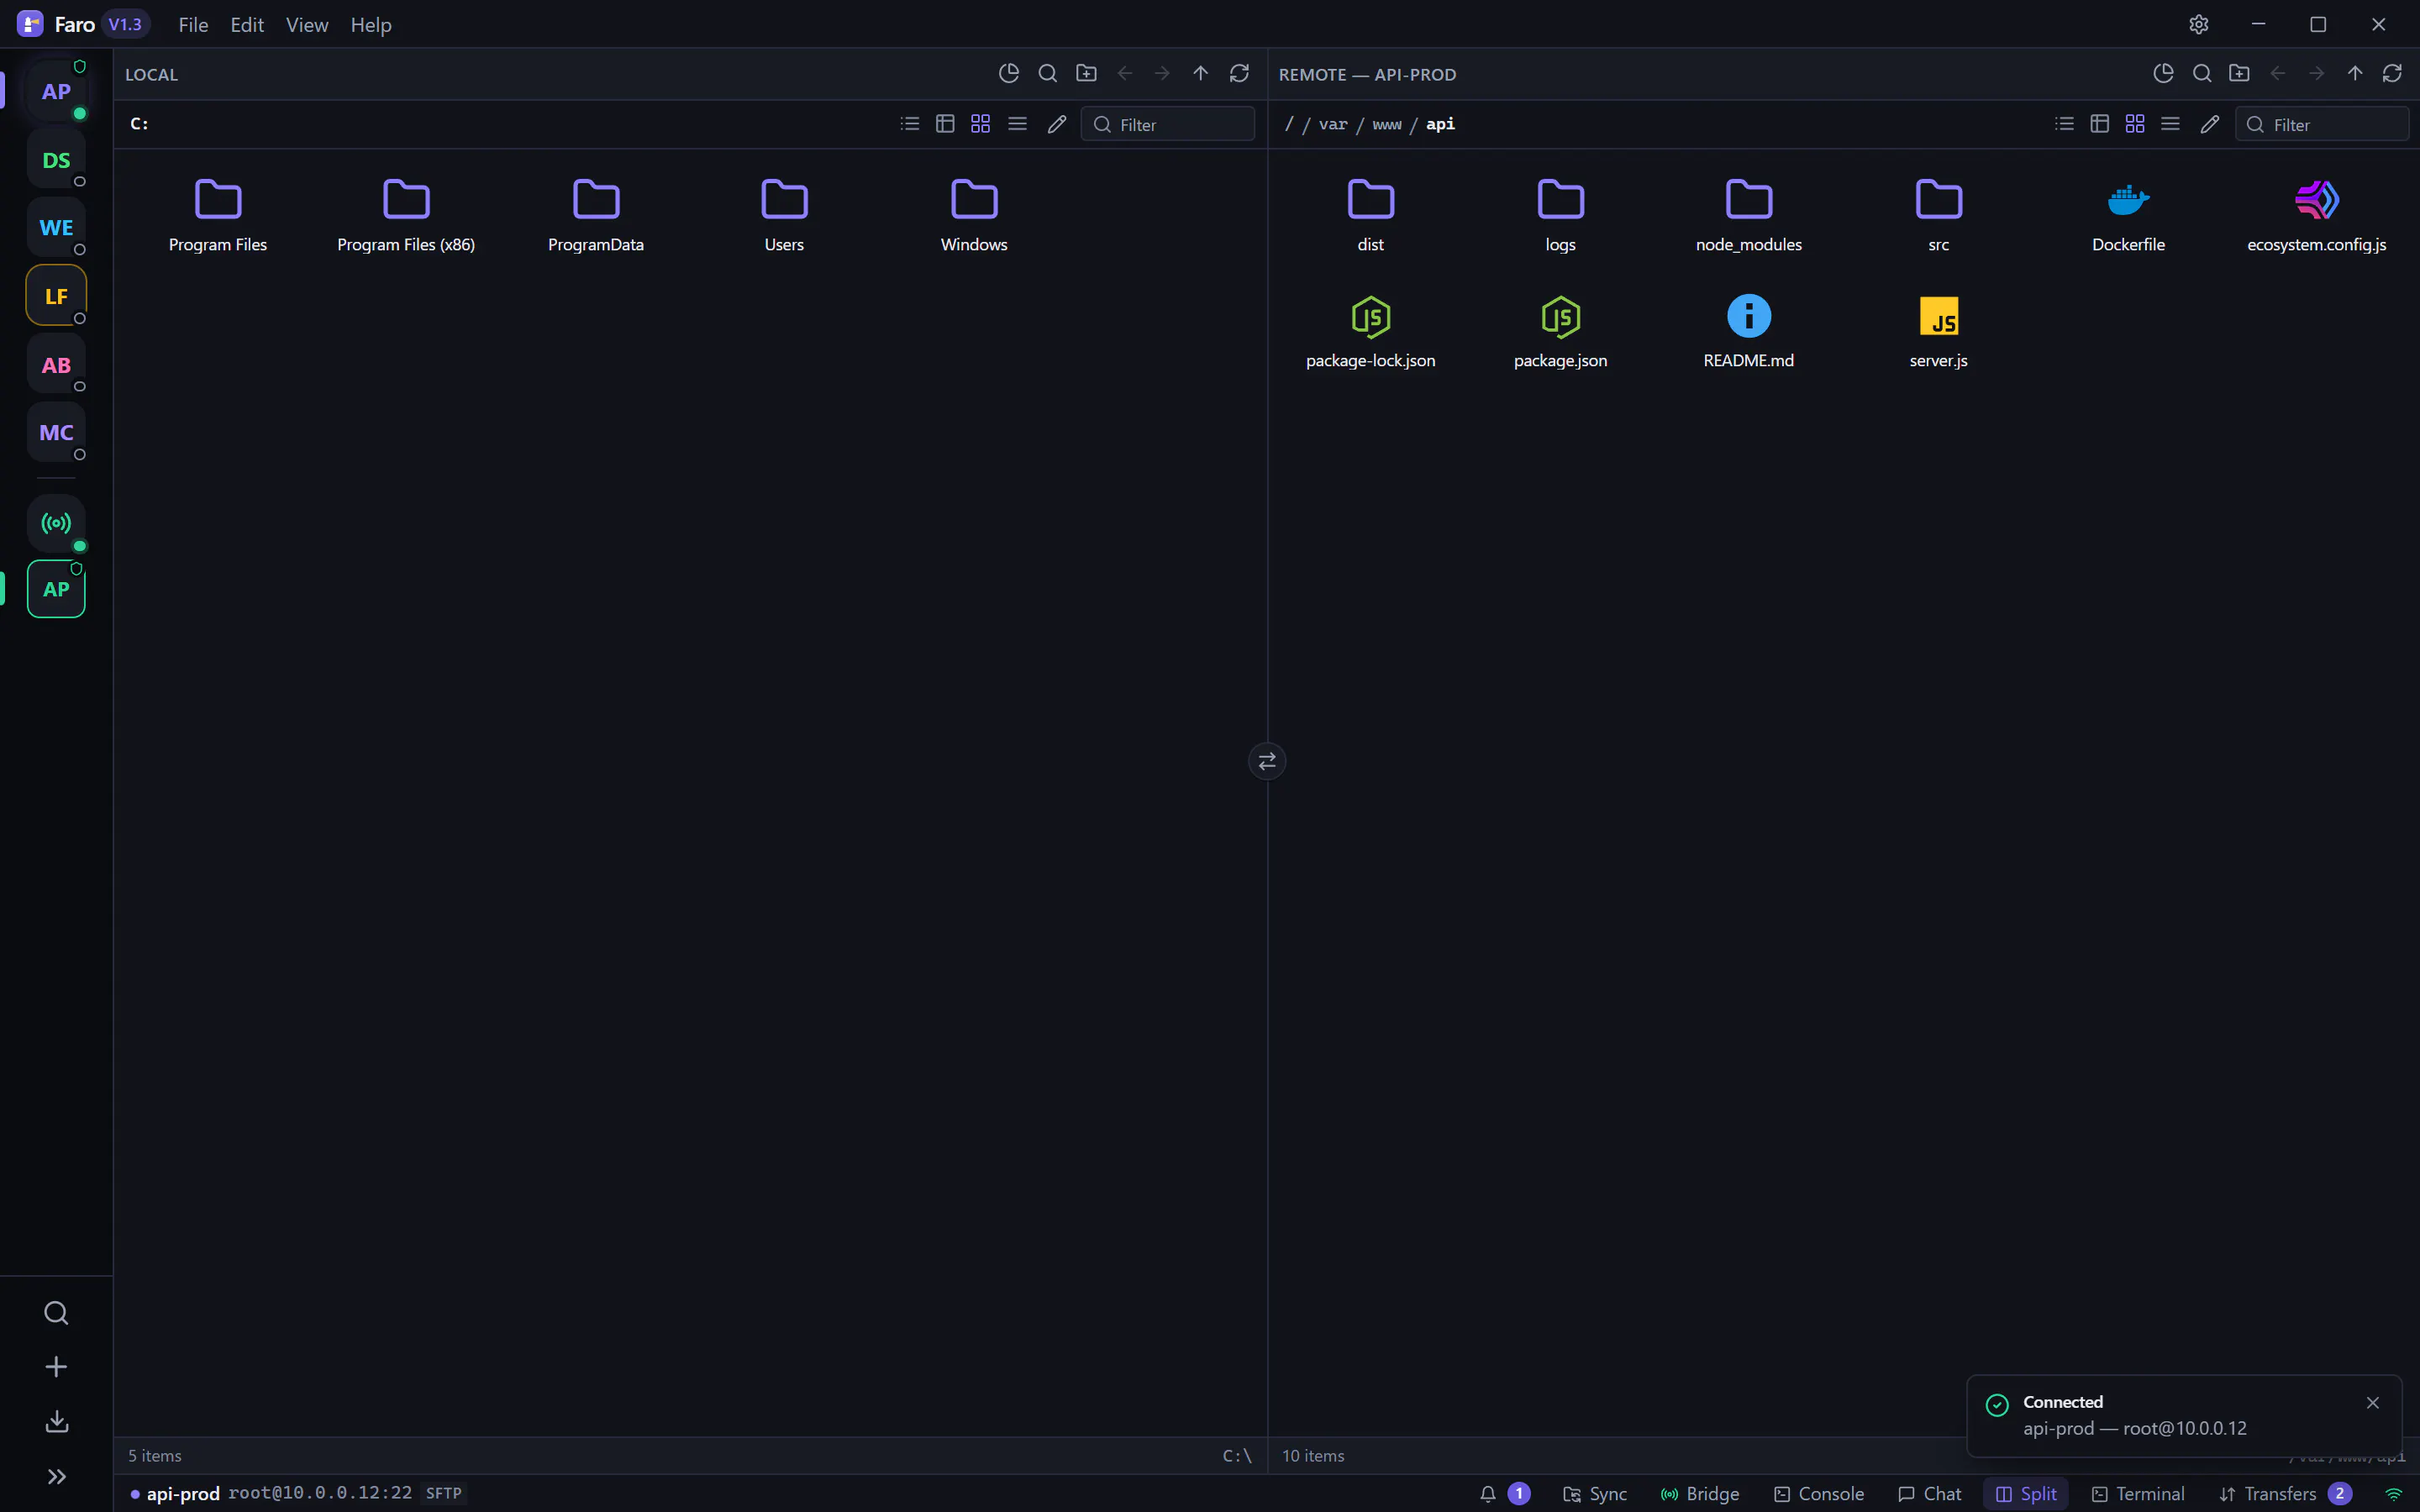
Task: Select the Program Files folder
Action: tap(218, 216)
